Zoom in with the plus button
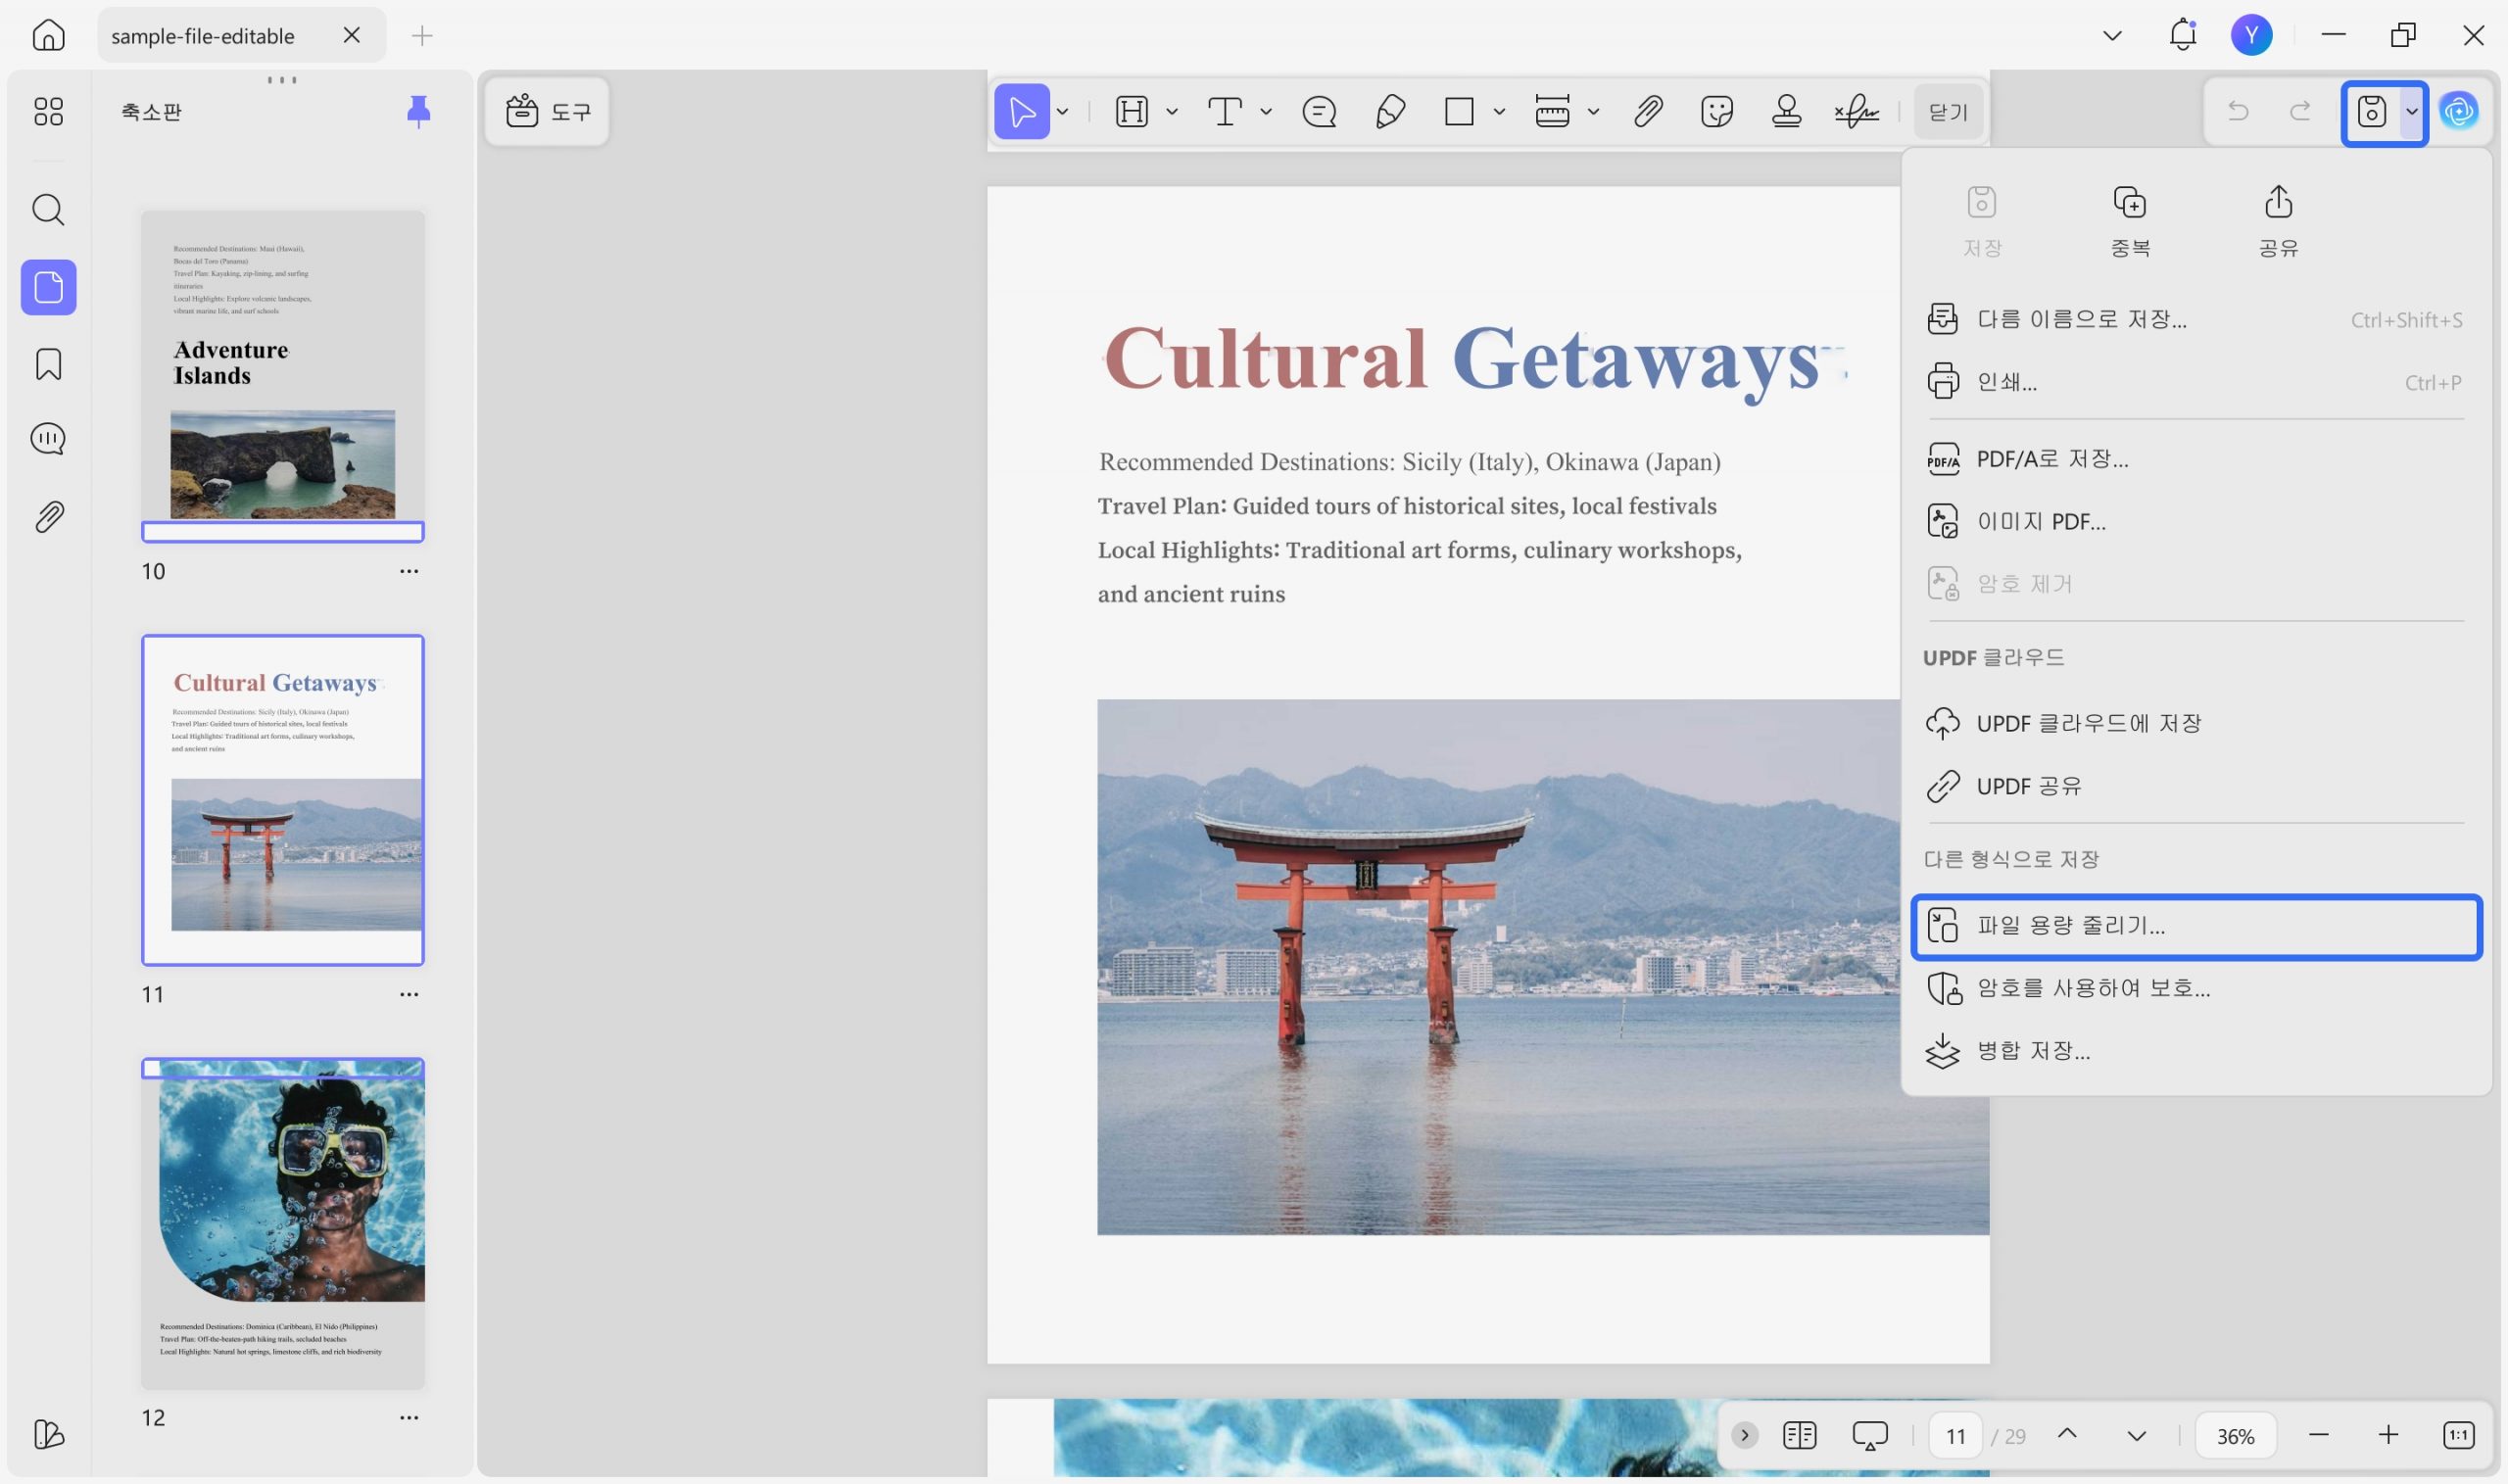Viewport: 2508px width, 1484px height. click(2388, 1435)
